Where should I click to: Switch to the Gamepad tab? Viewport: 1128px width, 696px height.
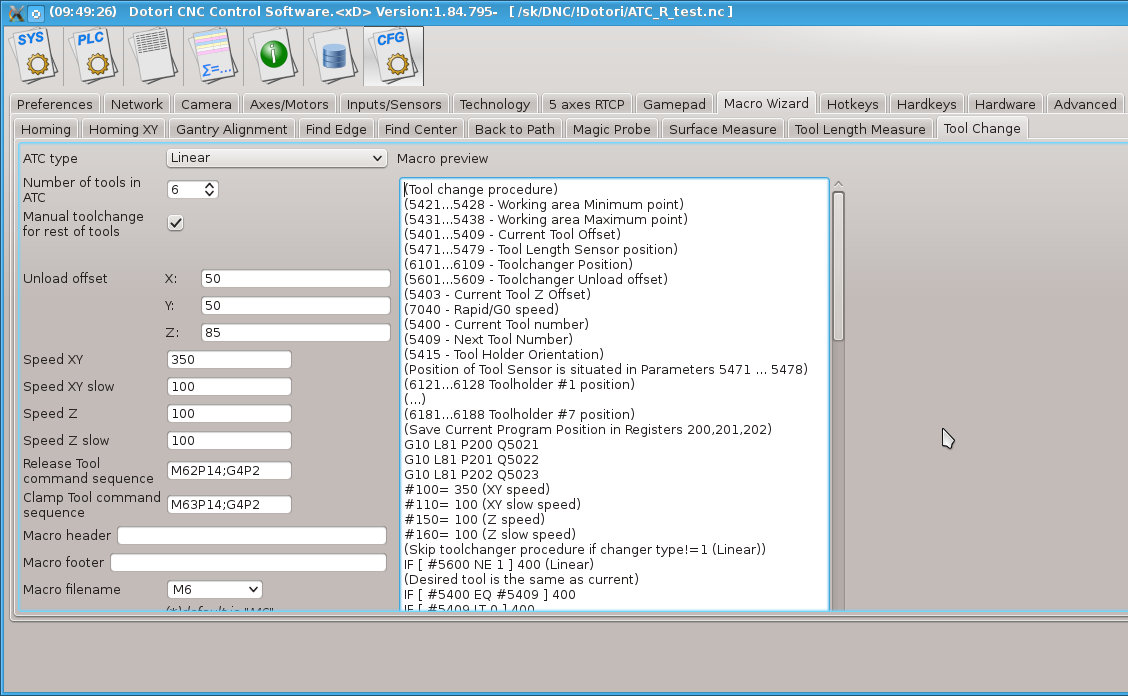click(675, 104)
